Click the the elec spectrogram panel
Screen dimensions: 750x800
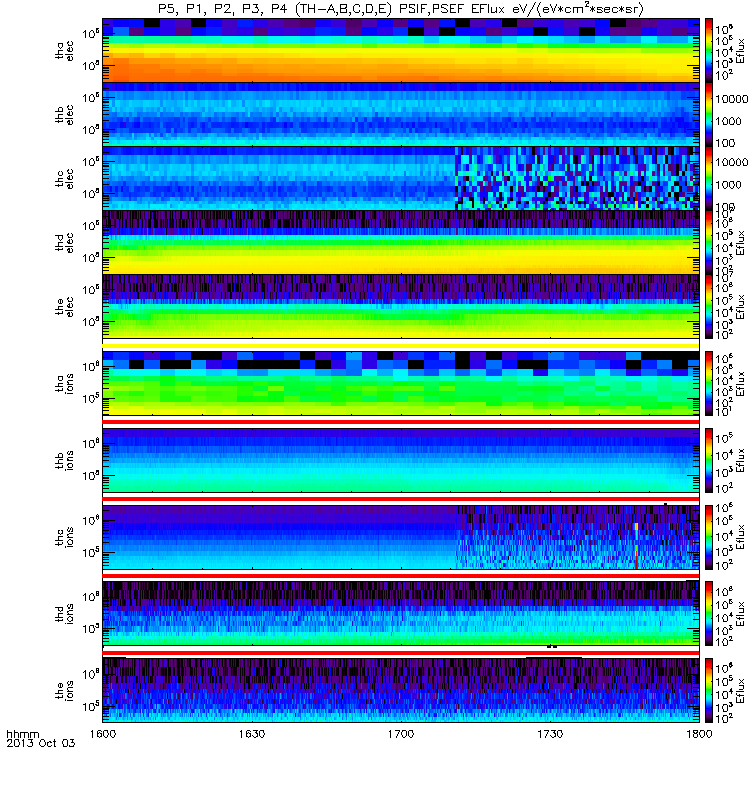[x=401, y=307]
